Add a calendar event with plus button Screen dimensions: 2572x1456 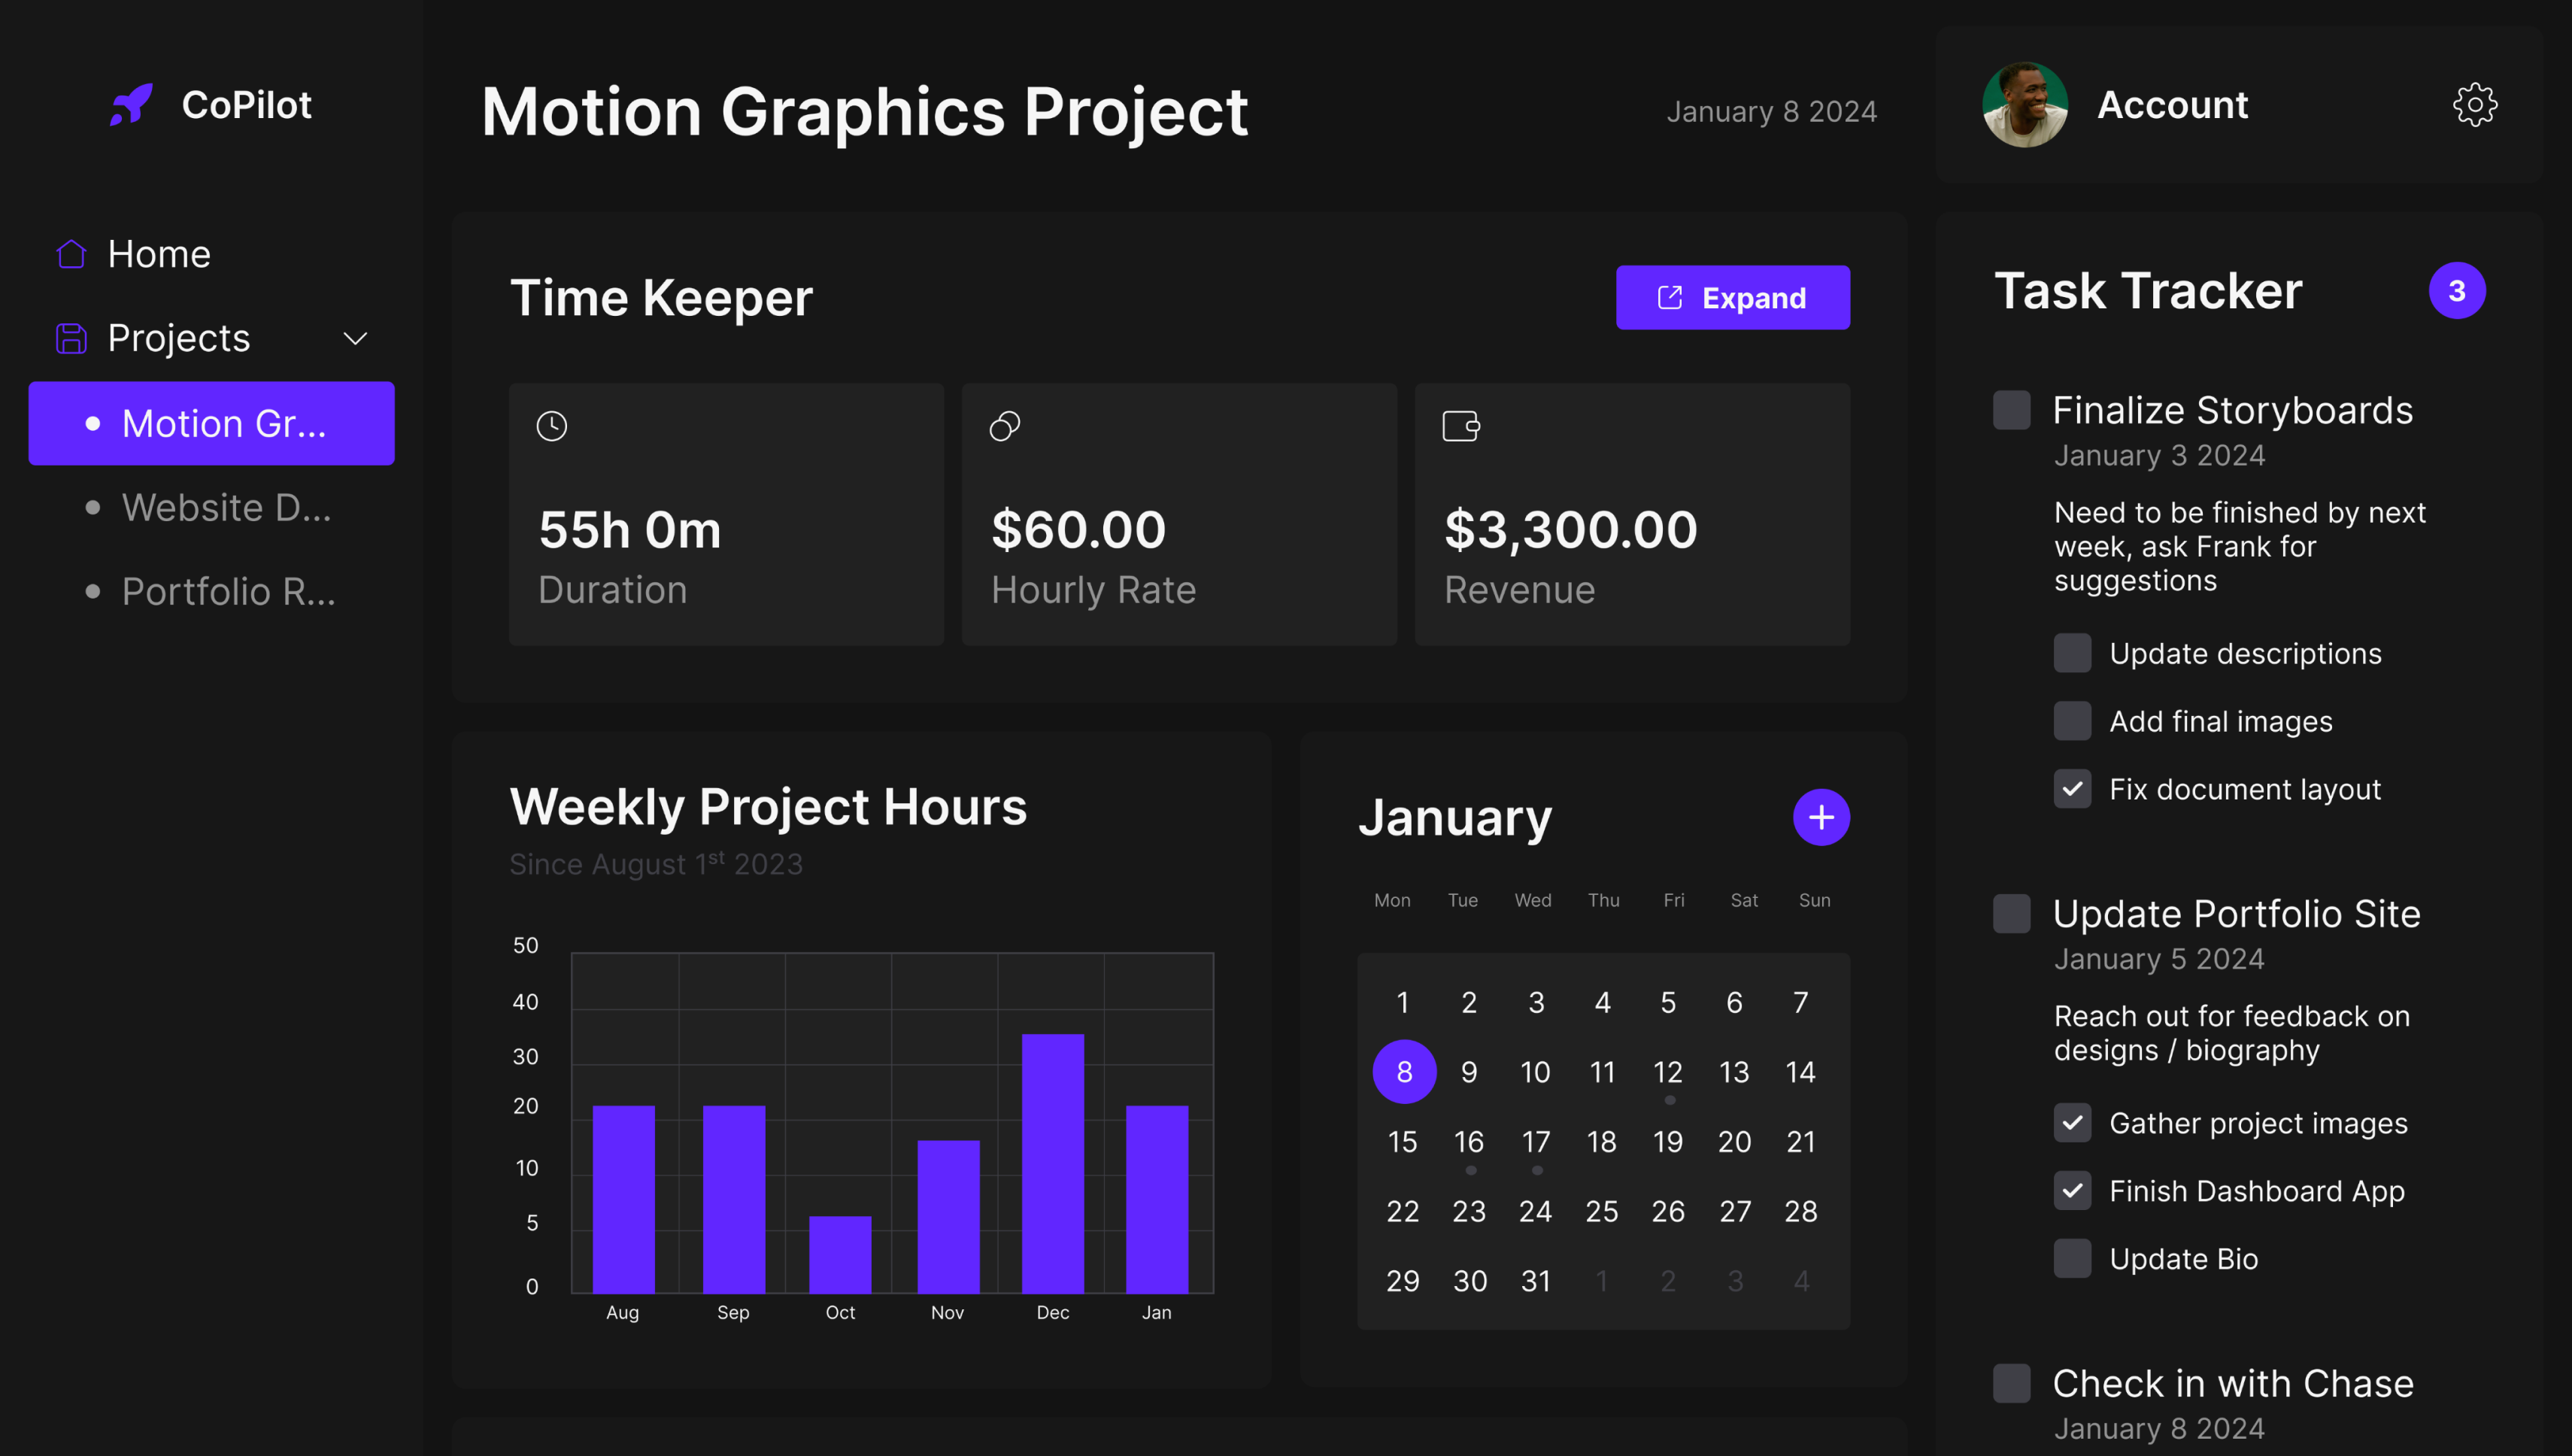pyautogui.click(x=1821, y=817)
